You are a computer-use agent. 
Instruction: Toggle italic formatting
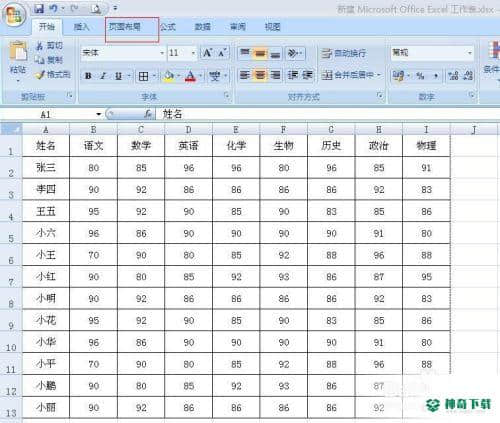point(103,76)
